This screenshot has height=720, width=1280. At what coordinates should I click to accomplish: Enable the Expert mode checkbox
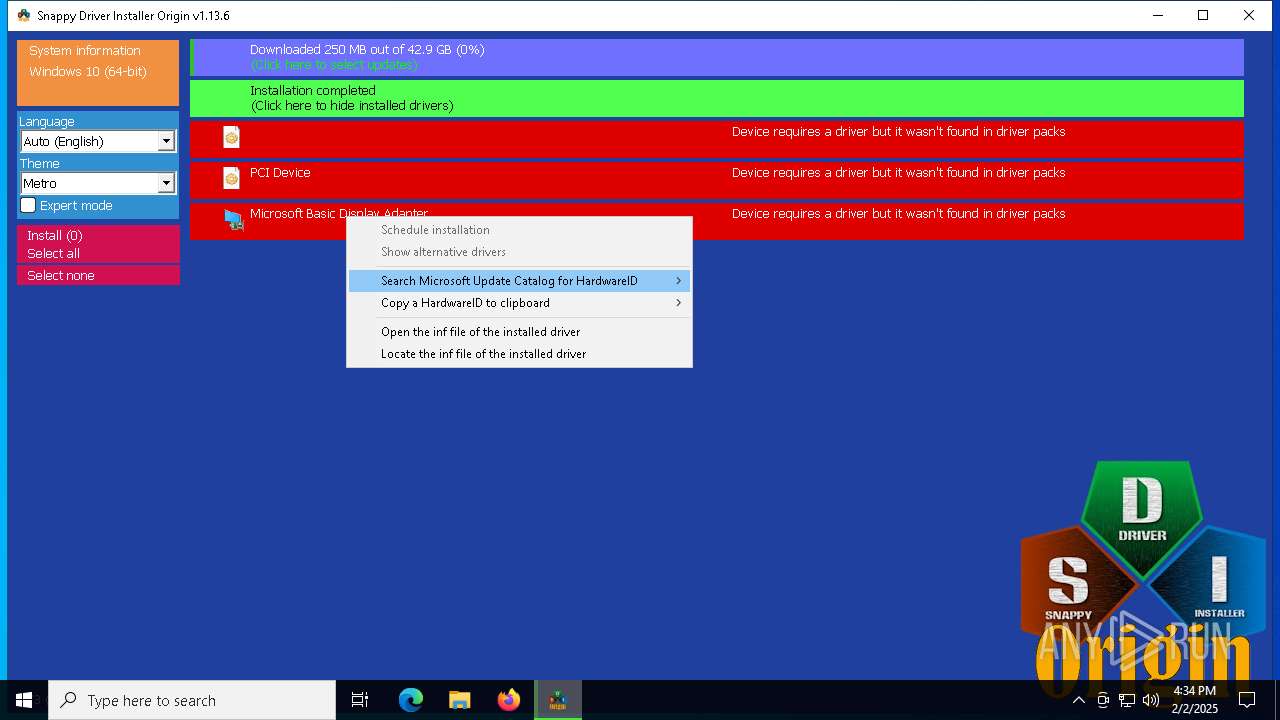[28, 205]
